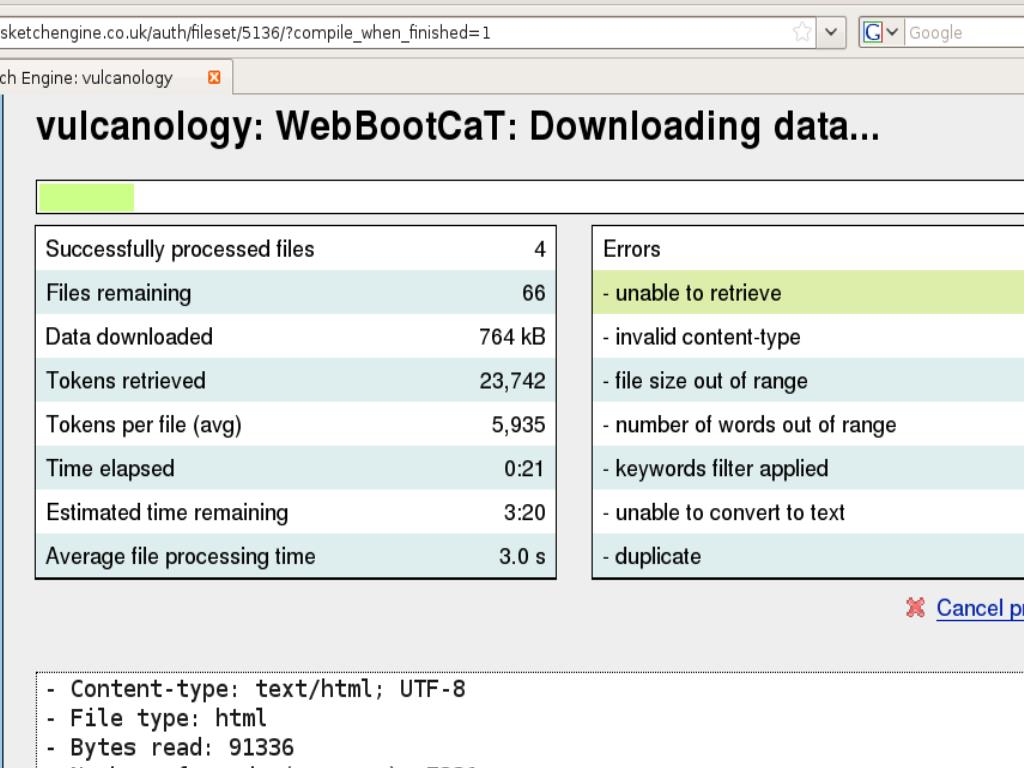Click the 3:20 estimated time value
The height and width of the screenshot is (768, 1024).
[x=524, y=512]
